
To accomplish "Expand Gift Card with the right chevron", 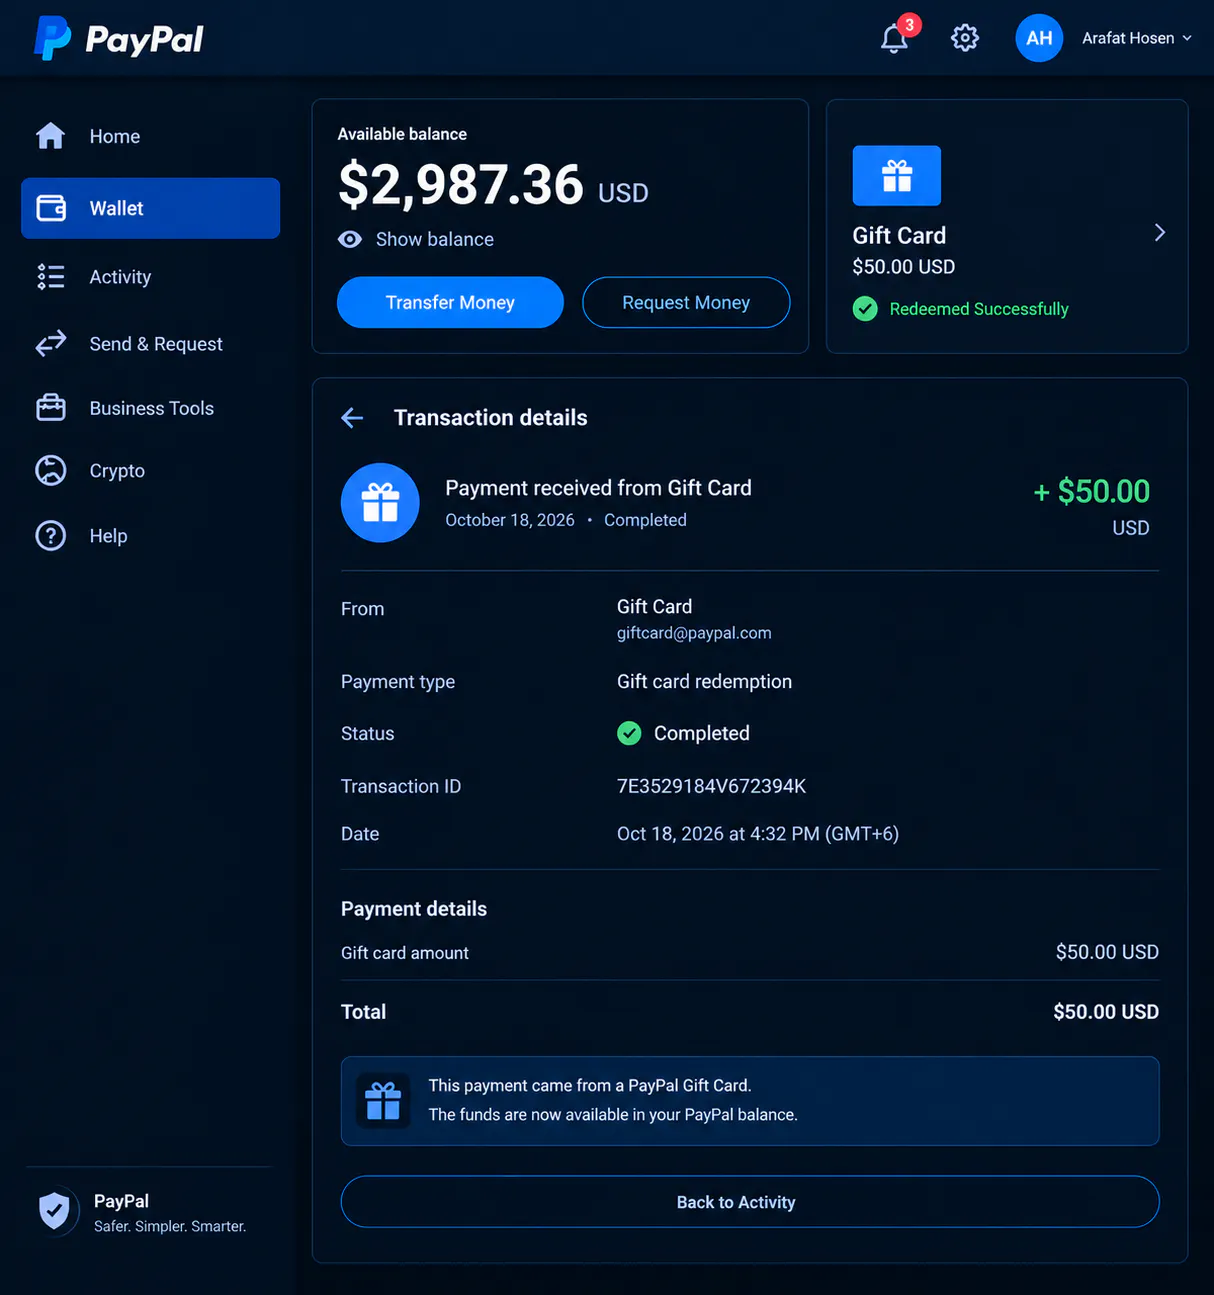I will pyautogui.click(x=1160, y=233).
